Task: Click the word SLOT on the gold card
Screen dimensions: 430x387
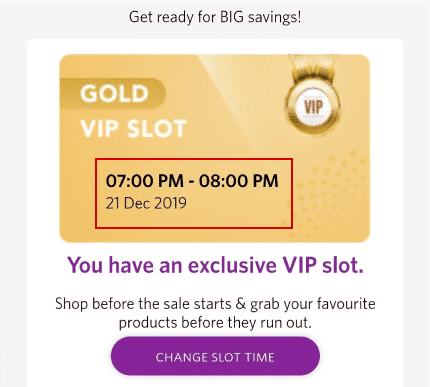Action: [157, 128]
